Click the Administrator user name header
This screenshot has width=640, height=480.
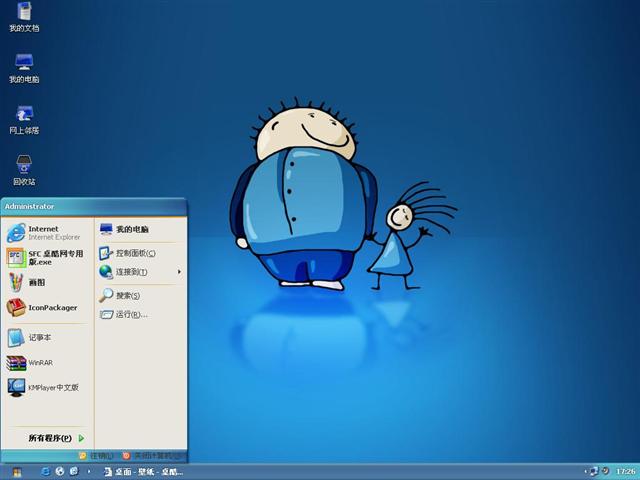(29, 207)
